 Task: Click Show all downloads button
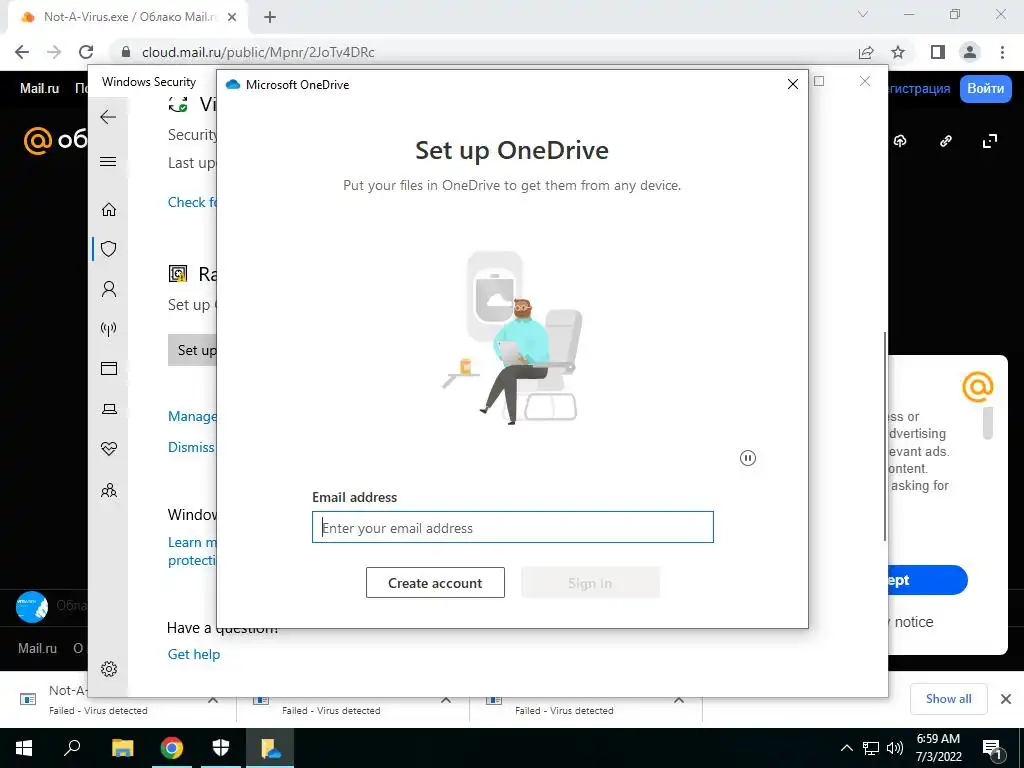pos(948,699)
